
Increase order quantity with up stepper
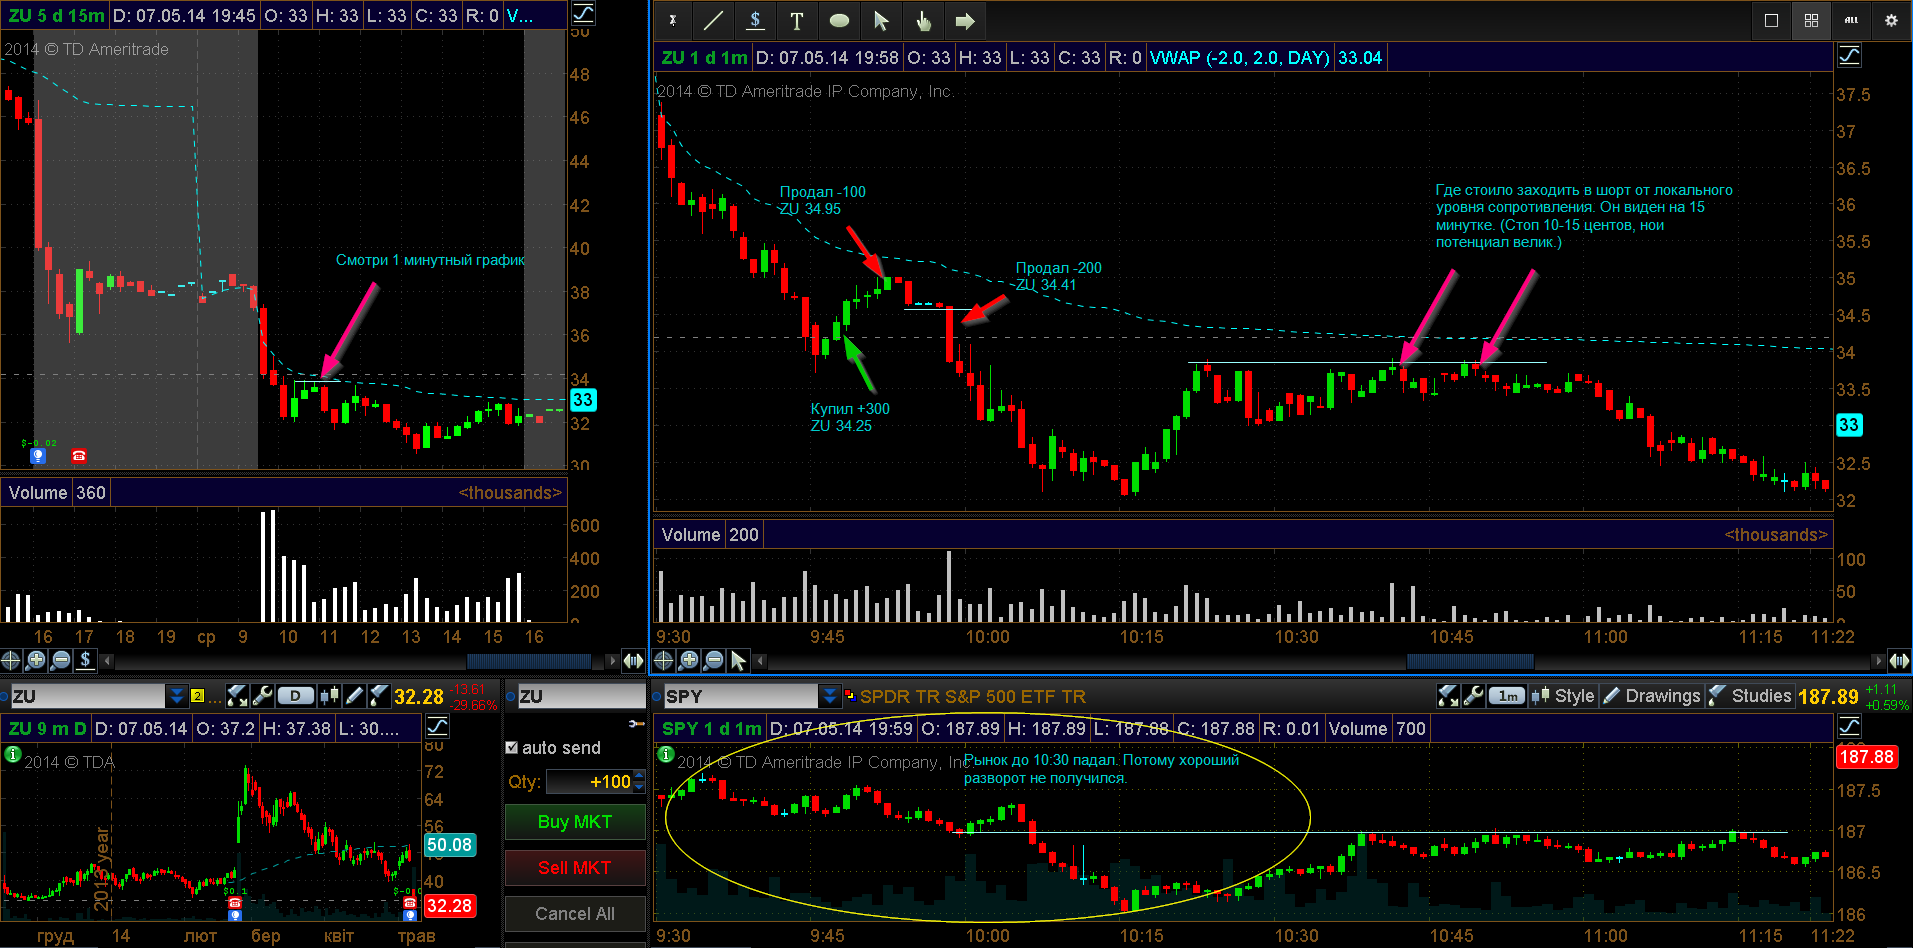coord(640,776)
